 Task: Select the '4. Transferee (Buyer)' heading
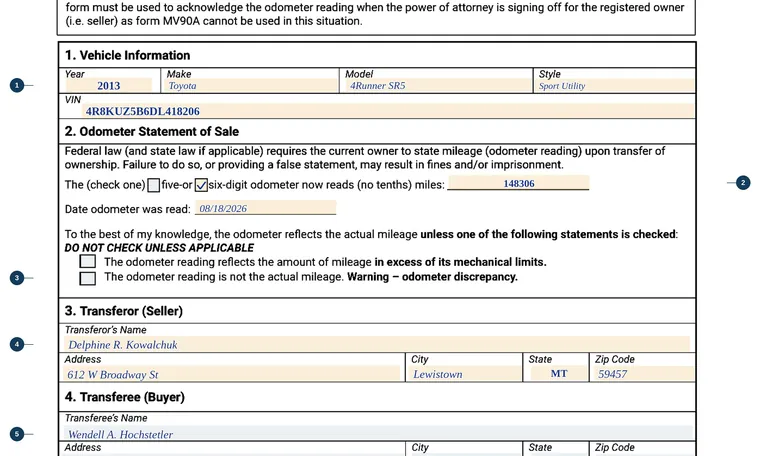click(x=125, y=397)
